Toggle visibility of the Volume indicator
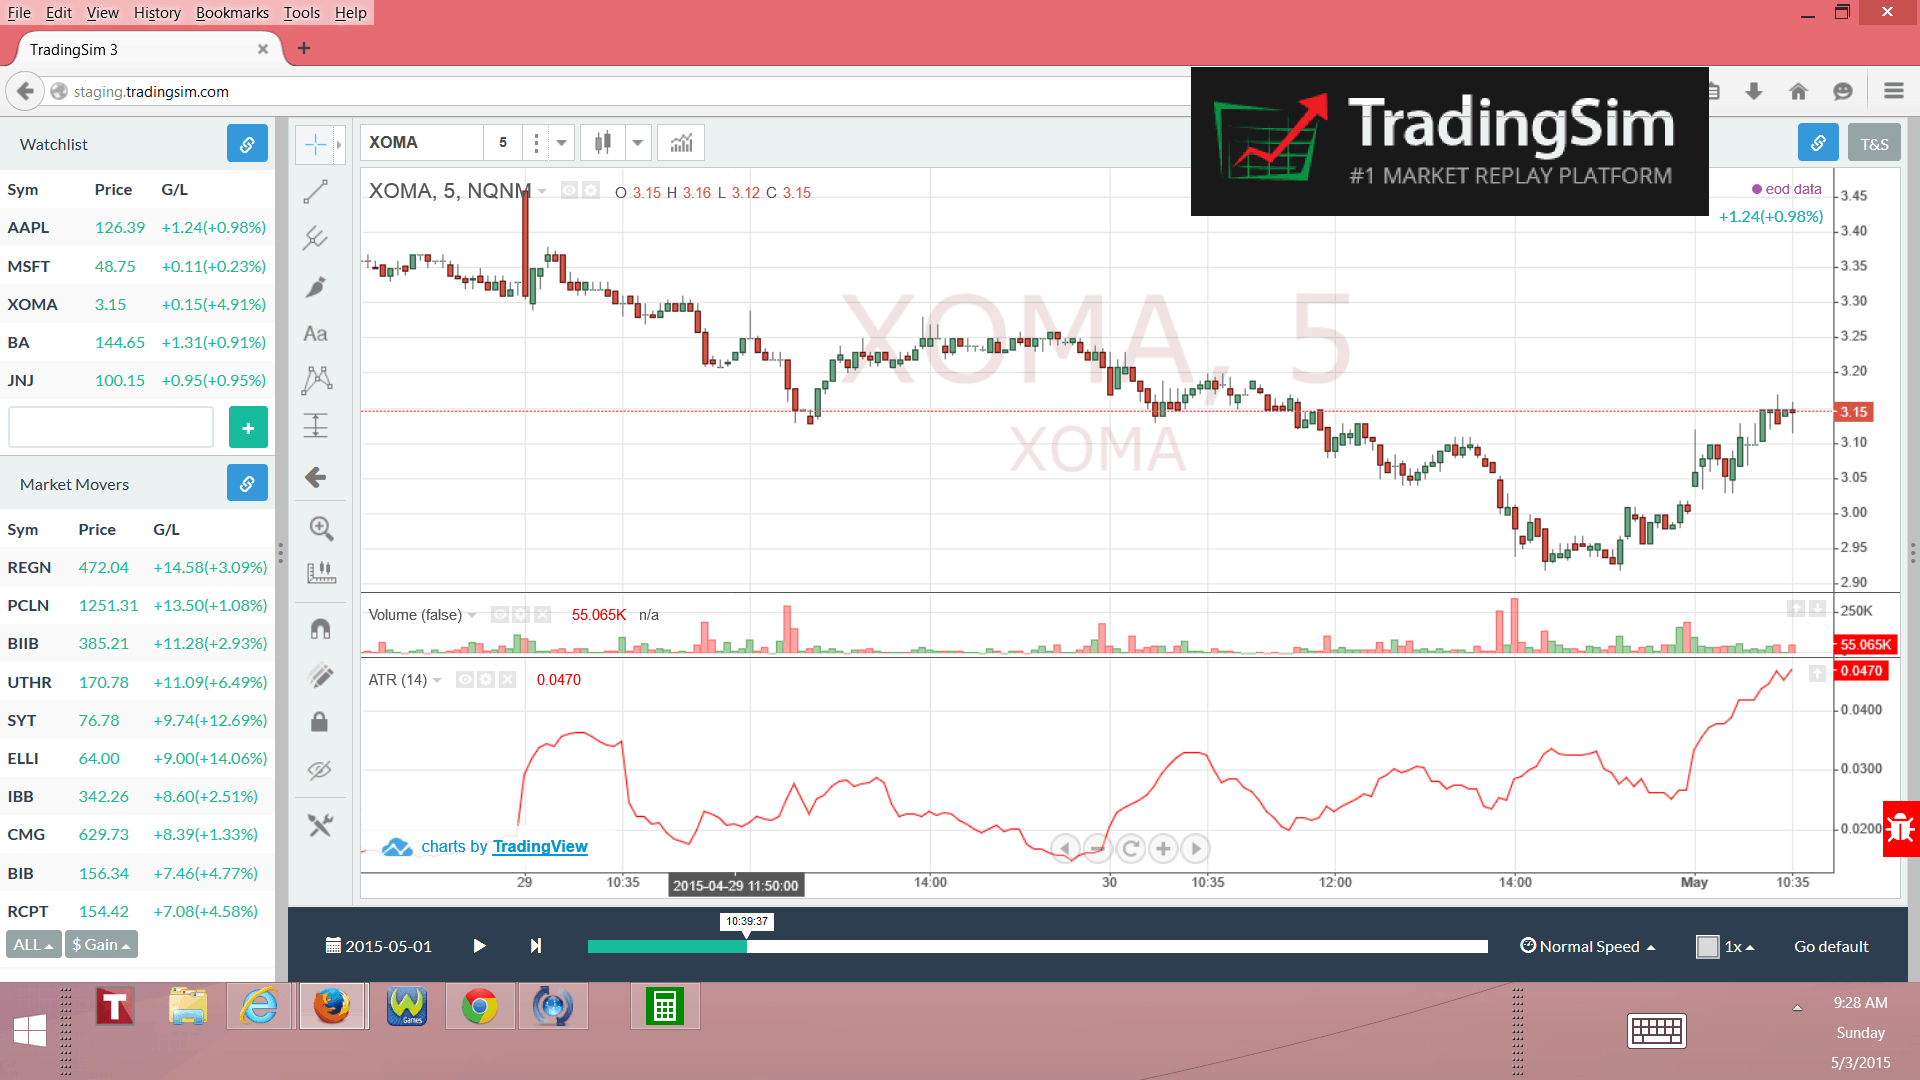Image resolution: width=1920 pixels, height=1080 pixels. 499,614
